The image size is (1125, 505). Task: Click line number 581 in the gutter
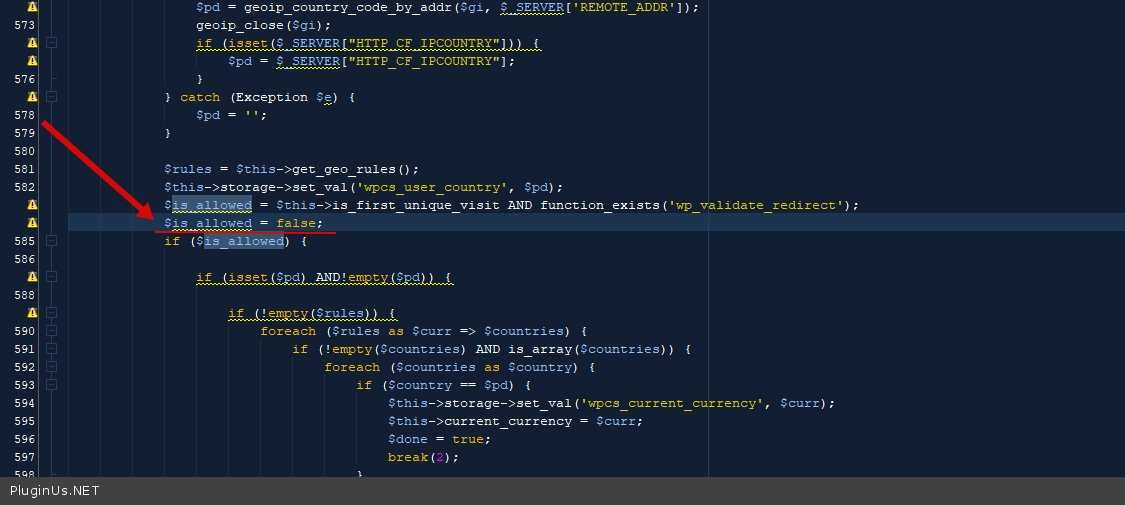[25, 169]
